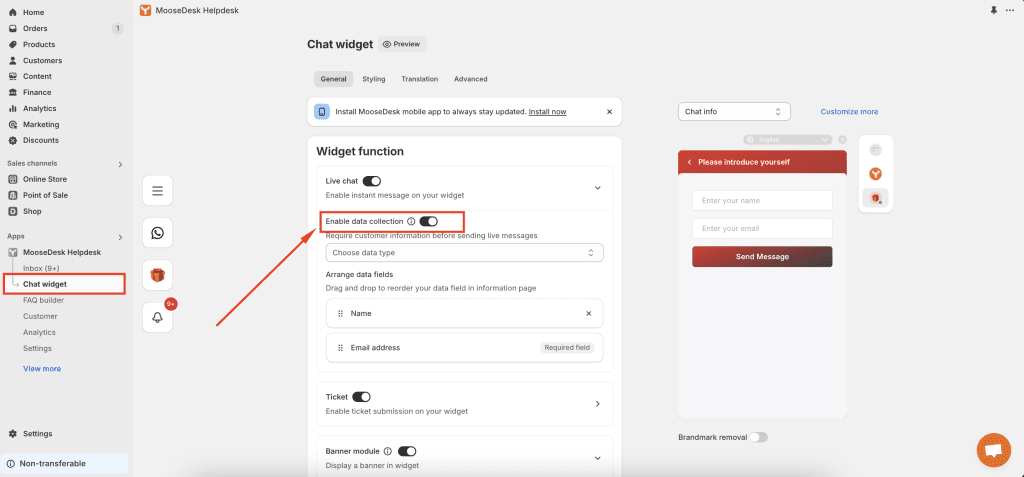This screenshot has width=1024, height=477.
Task: Open Orders in the sidebar
Action: (35, 29)
